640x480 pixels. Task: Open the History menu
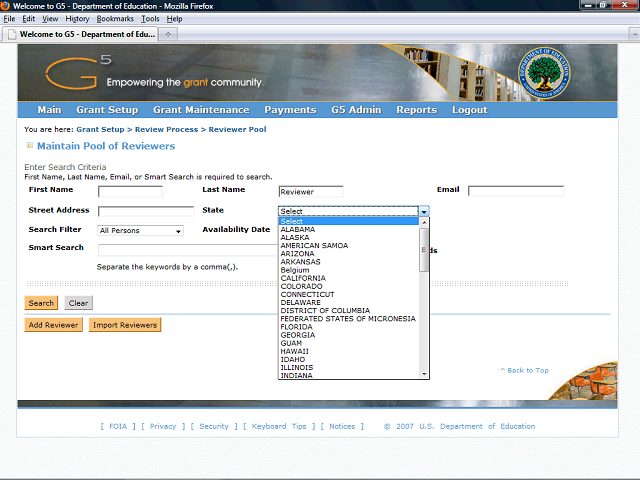tap(77, 19)
